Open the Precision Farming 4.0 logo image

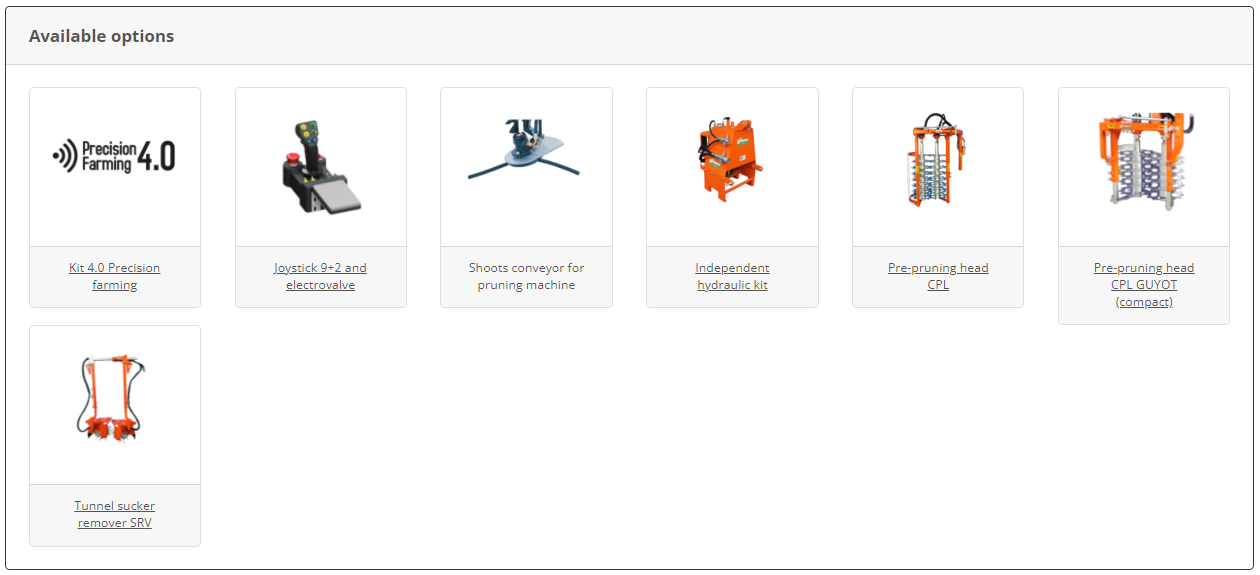[x=115, y=156]
